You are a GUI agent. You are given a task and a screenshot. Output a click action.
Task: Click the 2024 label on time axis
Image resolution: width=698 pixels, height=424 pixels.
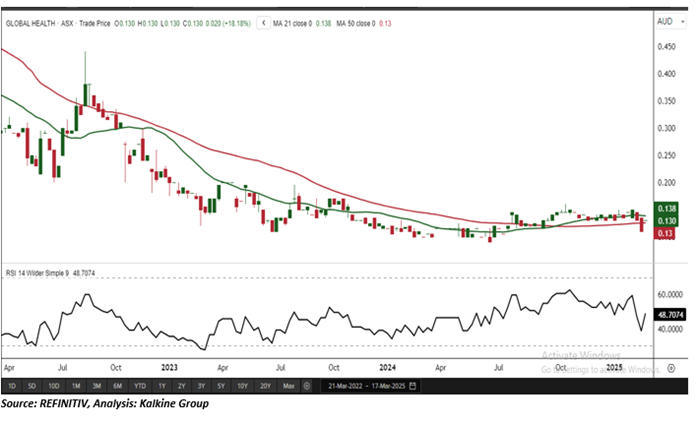click(387, 368)
